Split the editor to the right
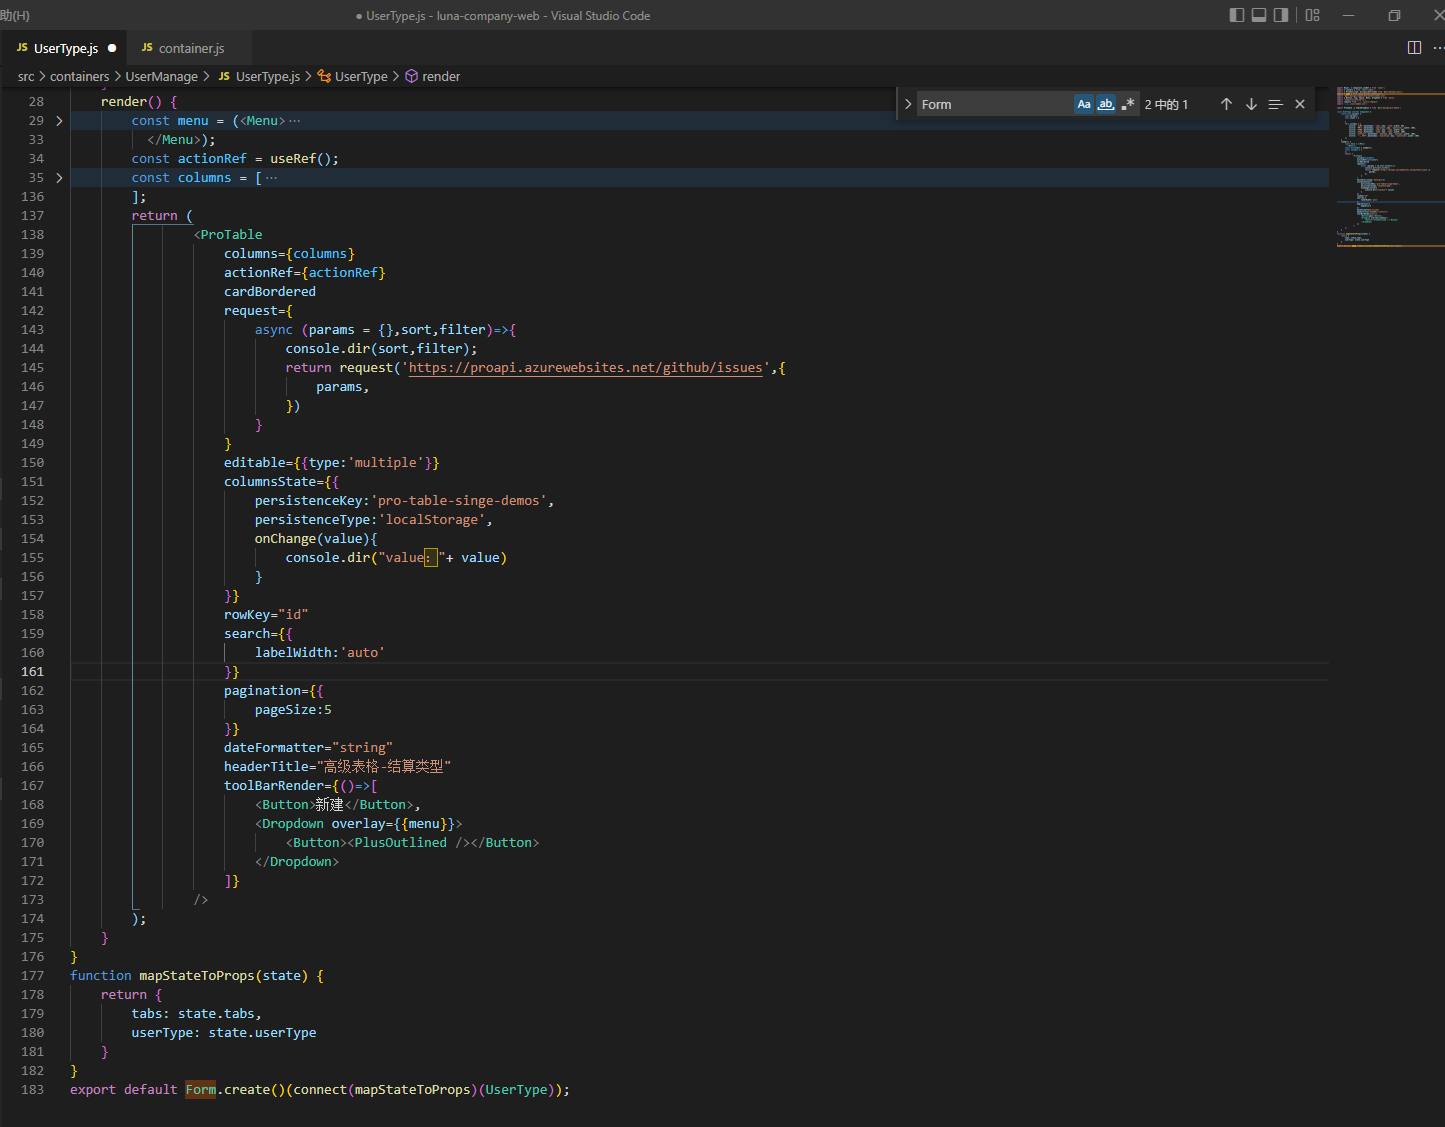1445x1127 pixels. click(x=1414, y=48)
